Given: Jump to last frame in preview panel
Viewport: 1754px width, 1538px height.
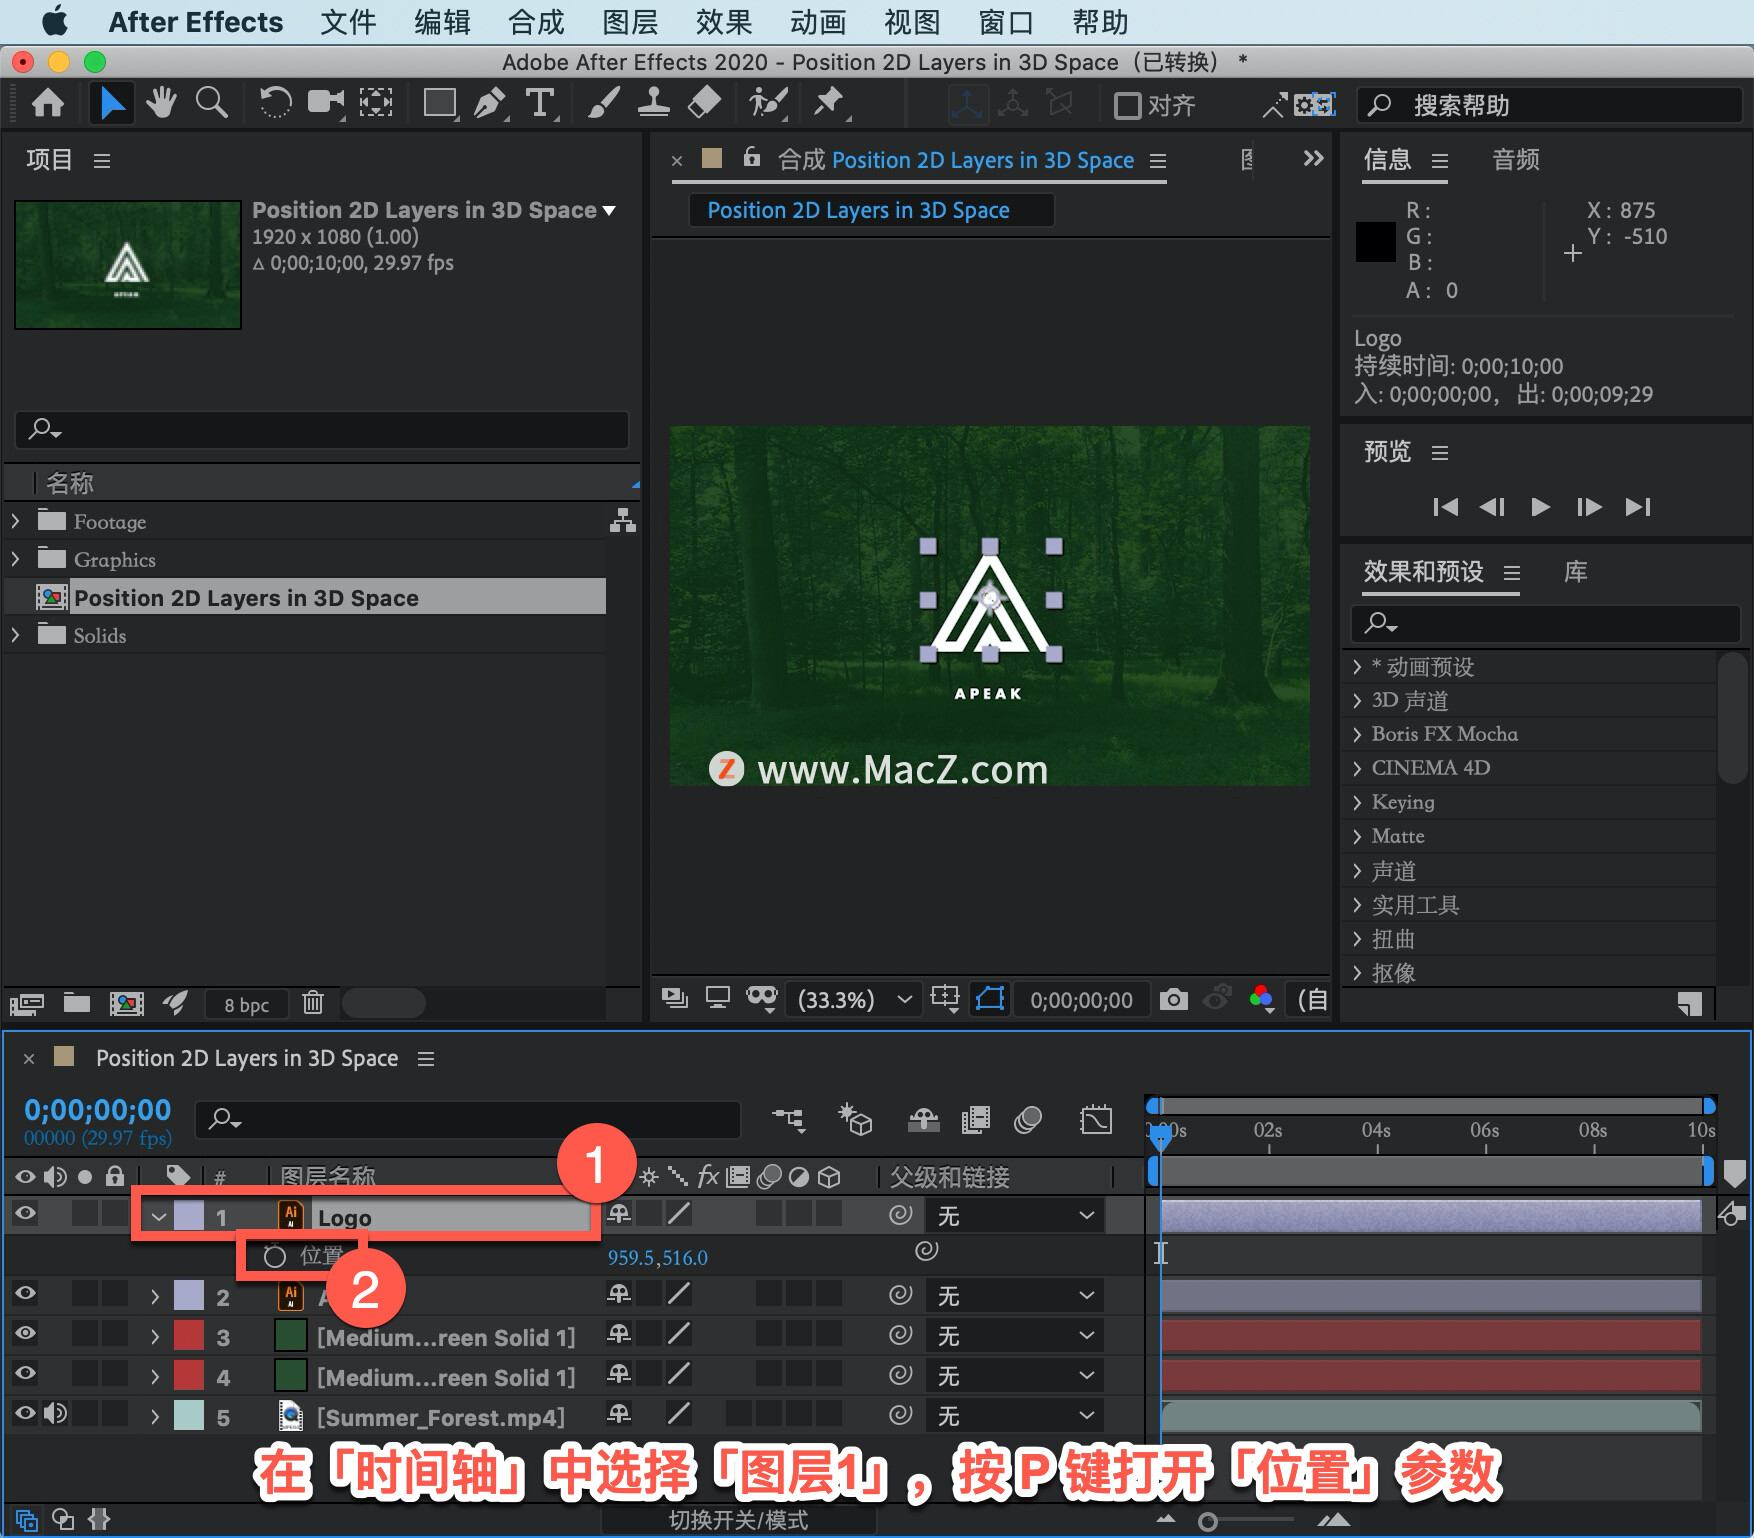Looking at the screenshot, I should pos(1637,507).
